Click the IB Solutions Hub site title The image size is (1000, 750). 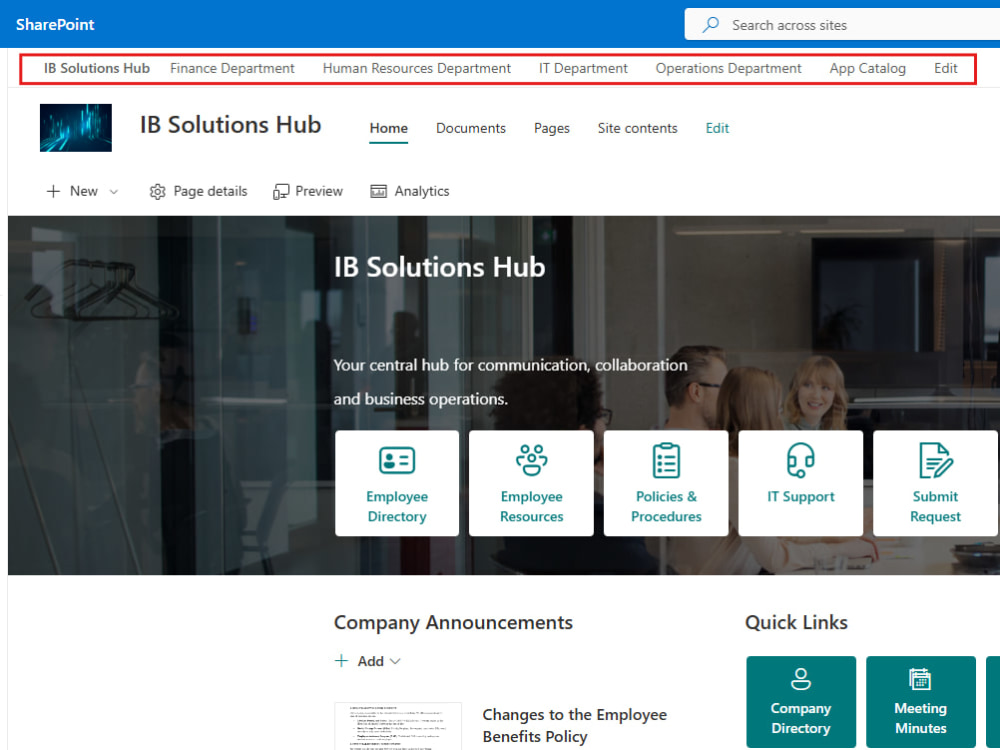click(x=230, y=125)
